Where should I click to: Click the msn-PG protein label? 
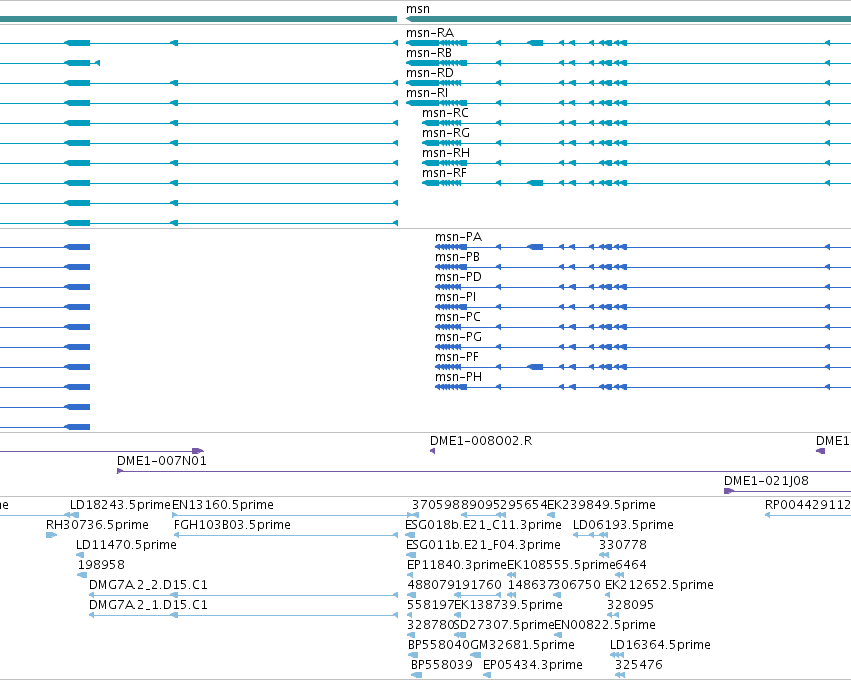coord(458,337)
